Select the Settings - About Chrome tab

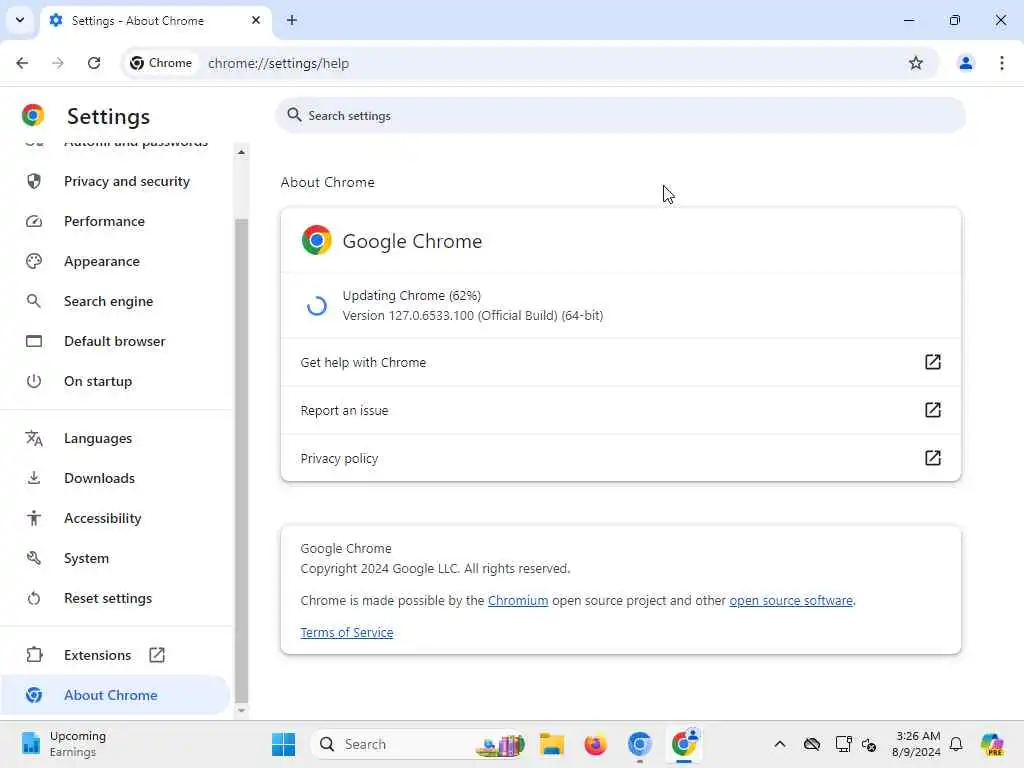155,21
